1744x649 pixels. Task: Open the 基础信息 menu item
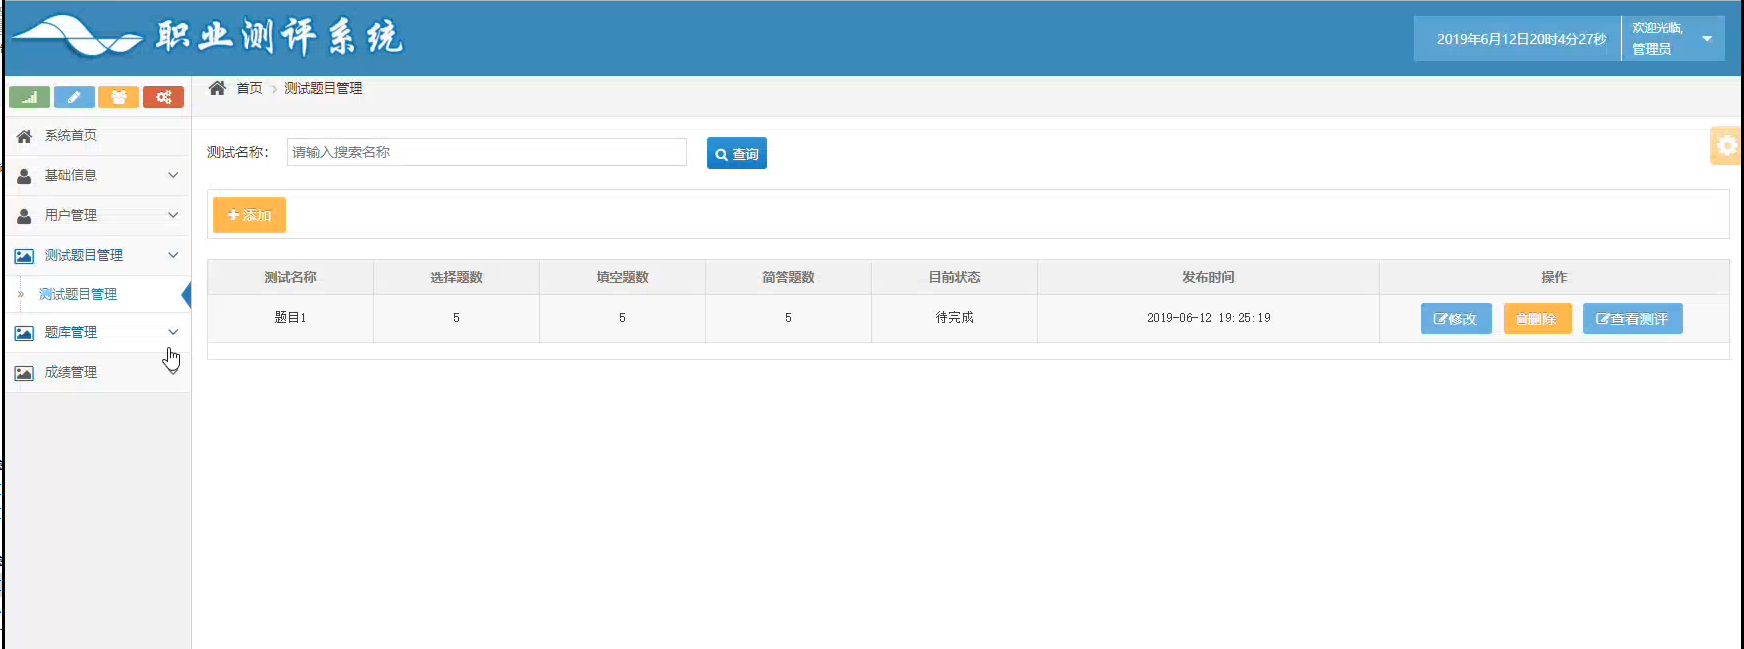click(x=98, y=176)
